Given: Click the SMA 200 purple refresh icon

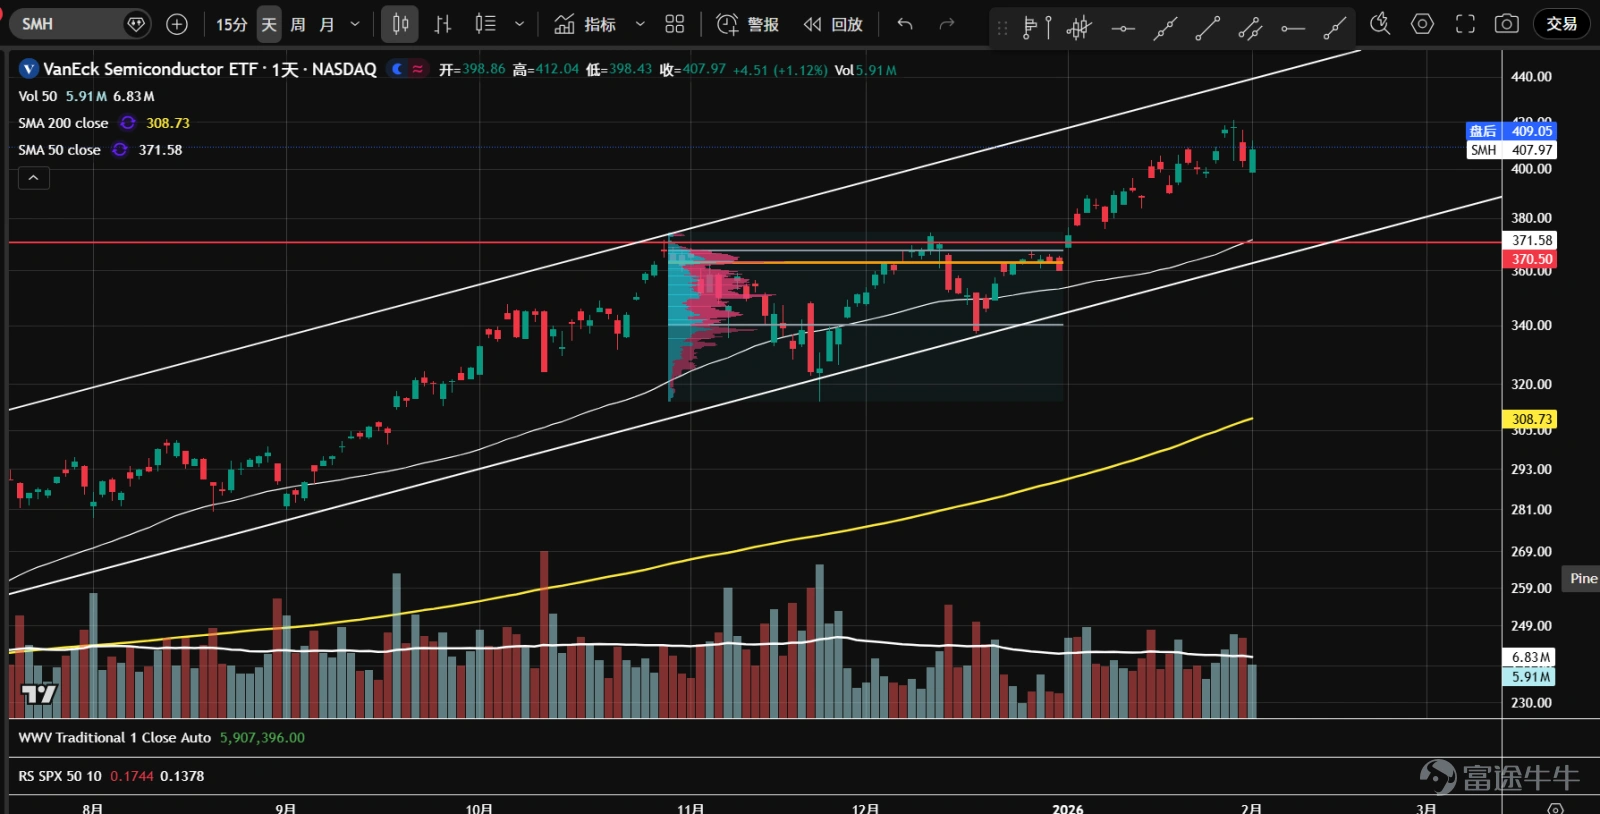Looking at the screenshot, I should [x=128, y=123].
